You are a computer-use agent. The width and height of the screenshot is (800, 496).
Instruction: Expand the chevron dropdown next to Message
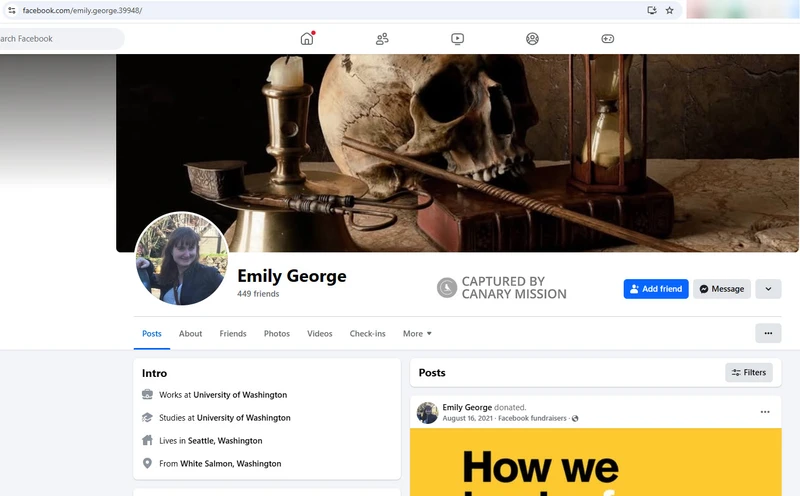pyautogui.click(x=768, y=289)
